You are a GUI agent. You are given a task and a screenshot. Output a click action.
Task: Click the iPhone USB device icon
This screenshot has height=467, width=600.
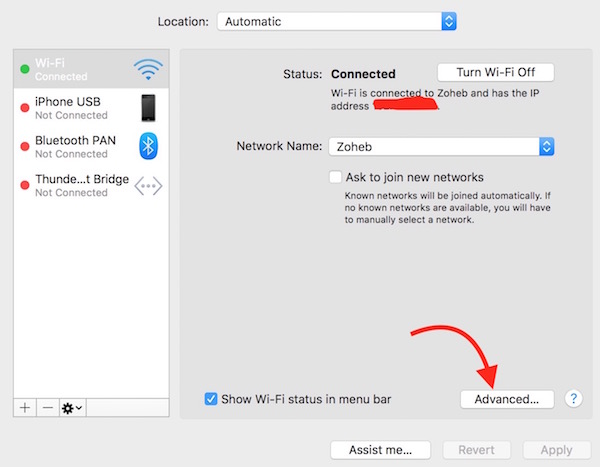point(148,108)
